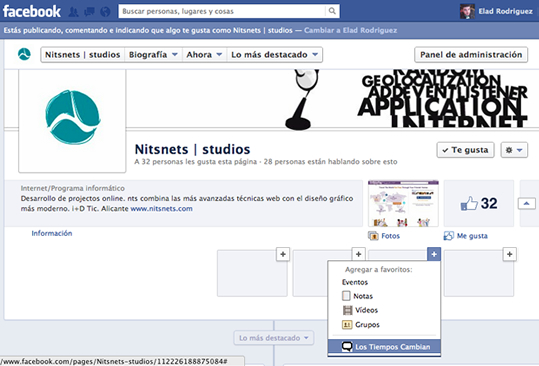Screen dimensions: 539x366
Task: Select Vídeos from the favorites menu
Action: click(384, 310)
